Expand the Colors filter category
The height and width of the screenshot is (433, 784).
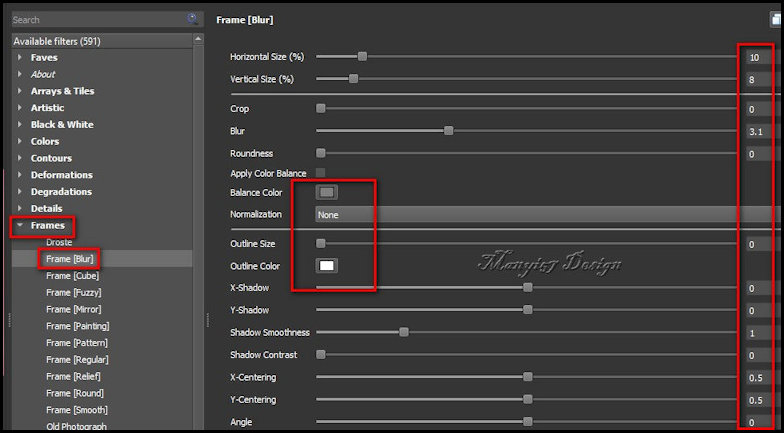[x=20, y=142]
